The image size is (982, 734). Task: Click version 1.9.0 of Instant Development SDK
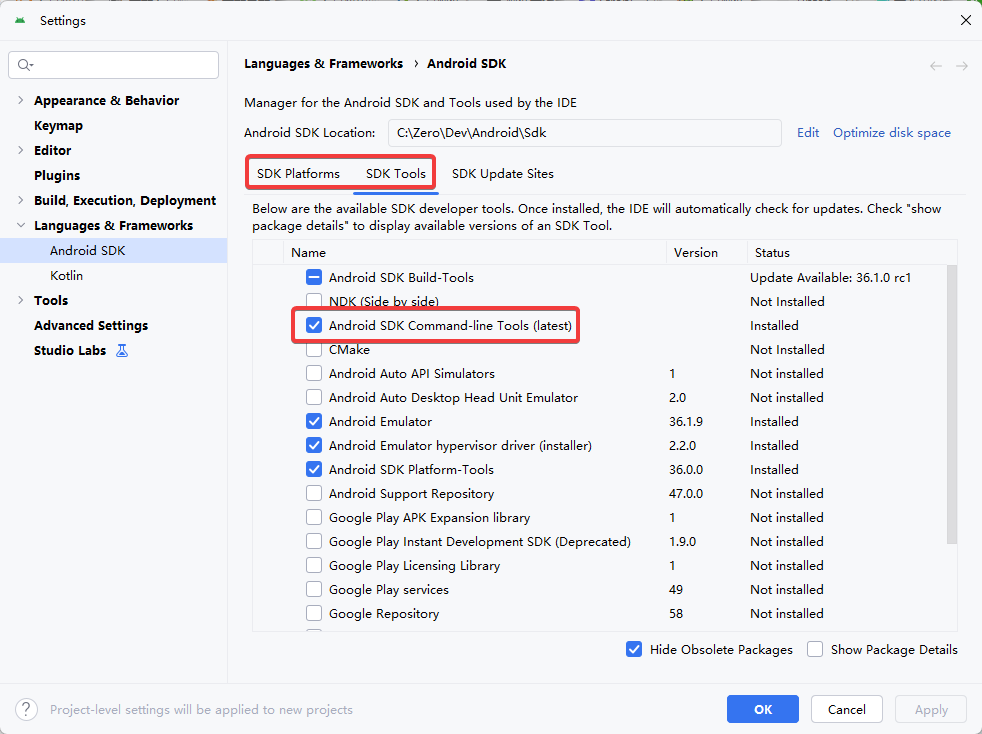click(683, 542)
